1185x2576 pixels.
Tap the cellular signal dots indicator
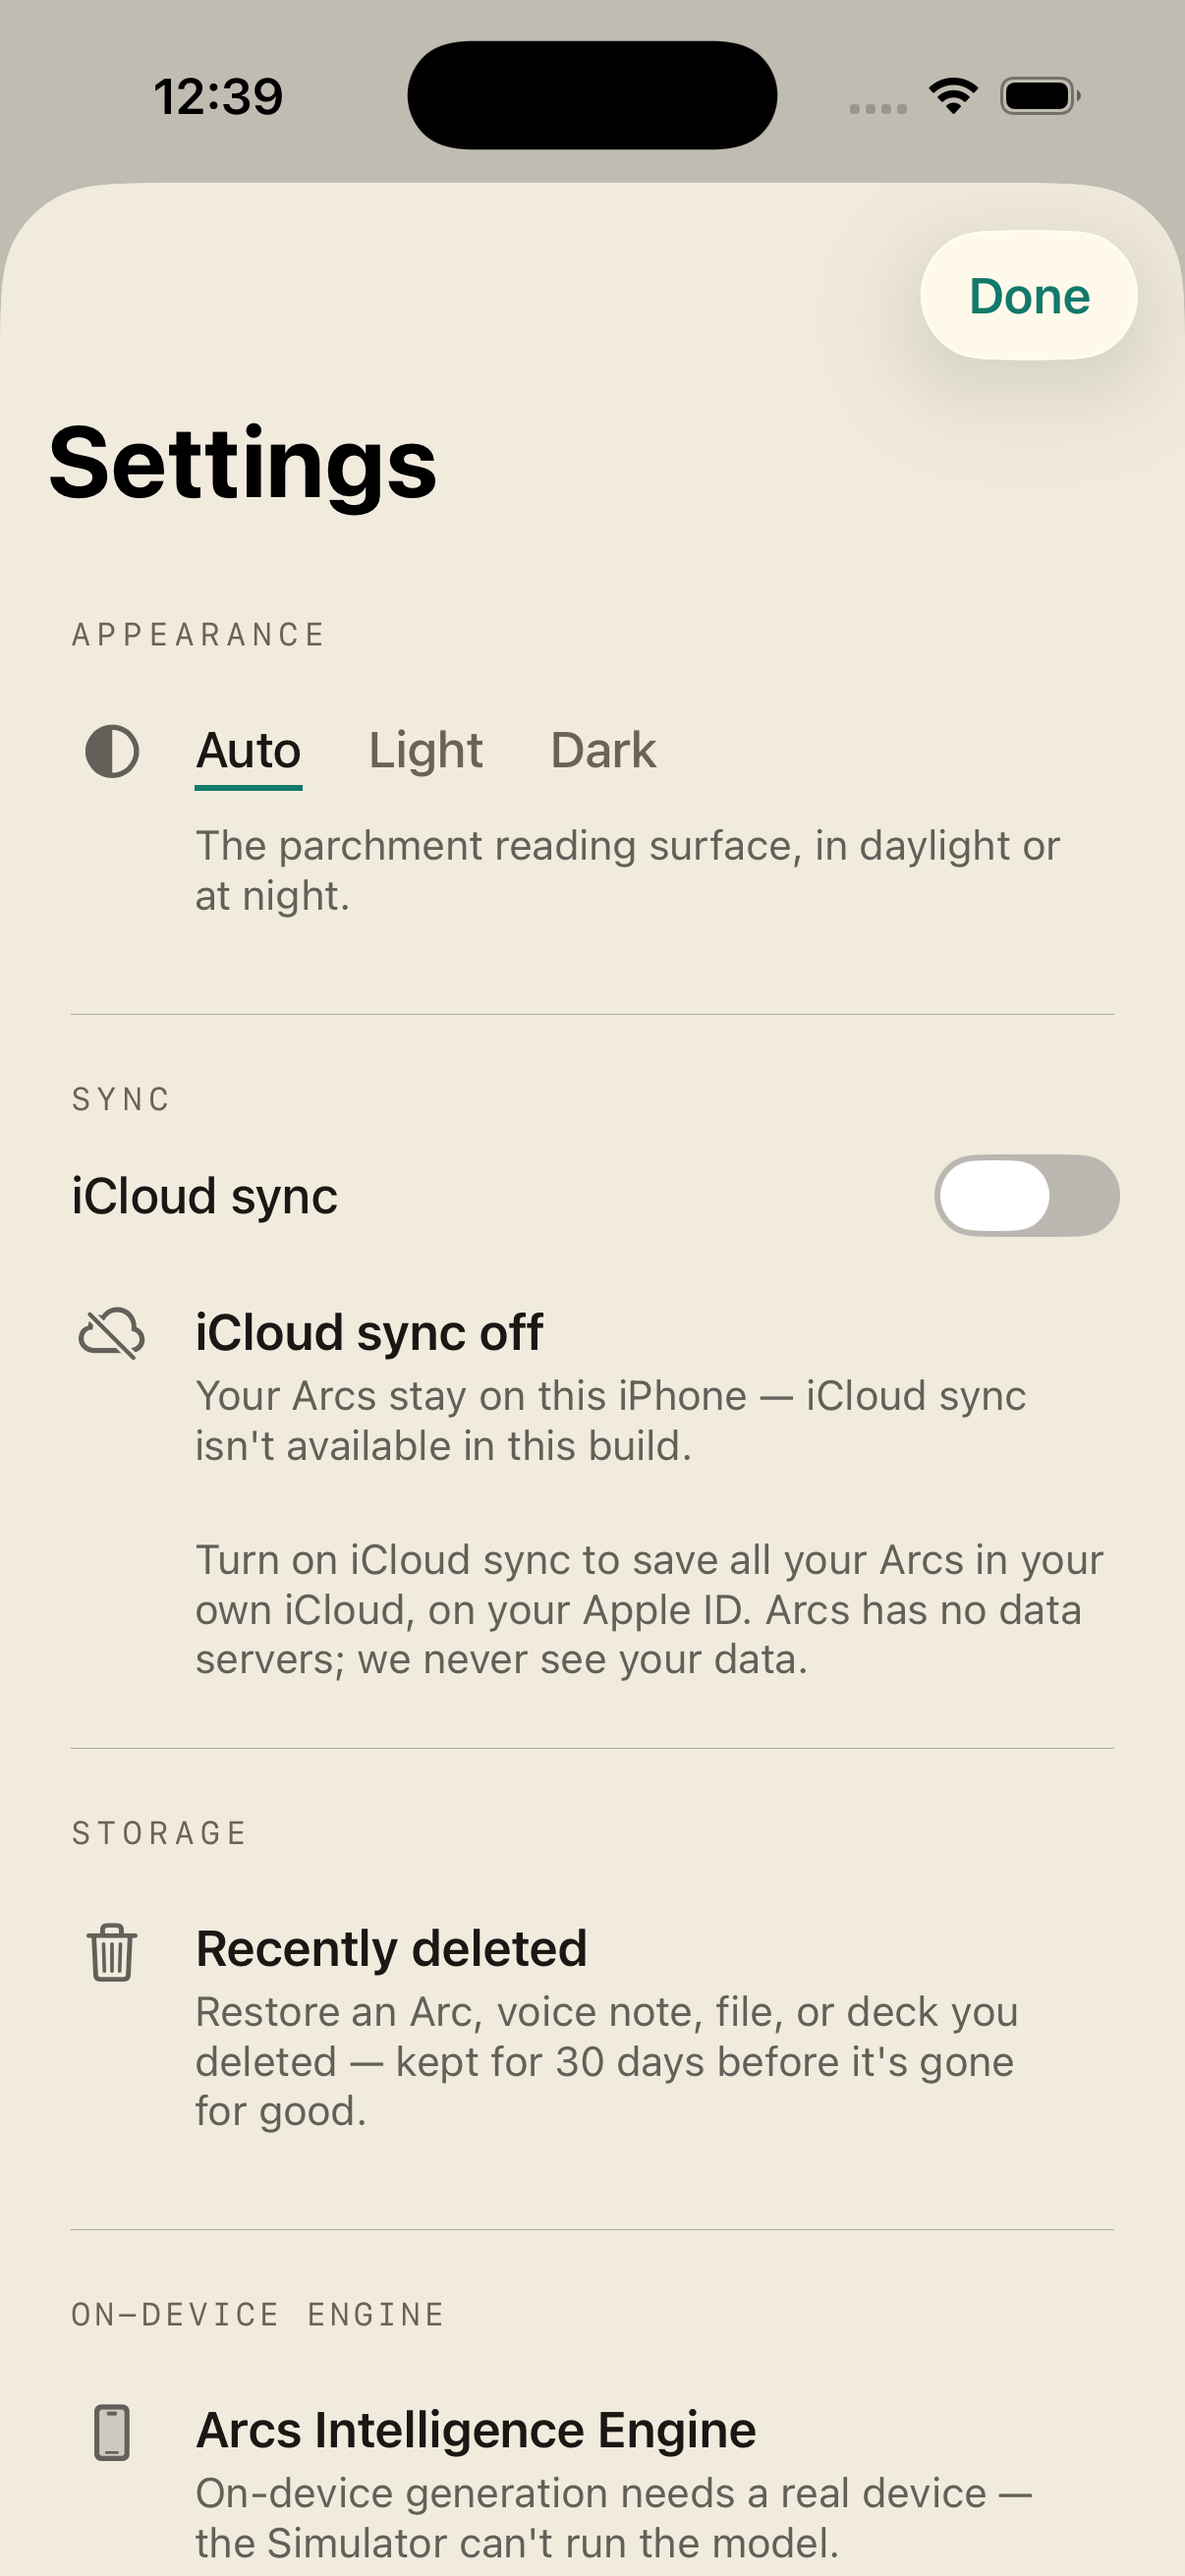[x=878, y=108]
